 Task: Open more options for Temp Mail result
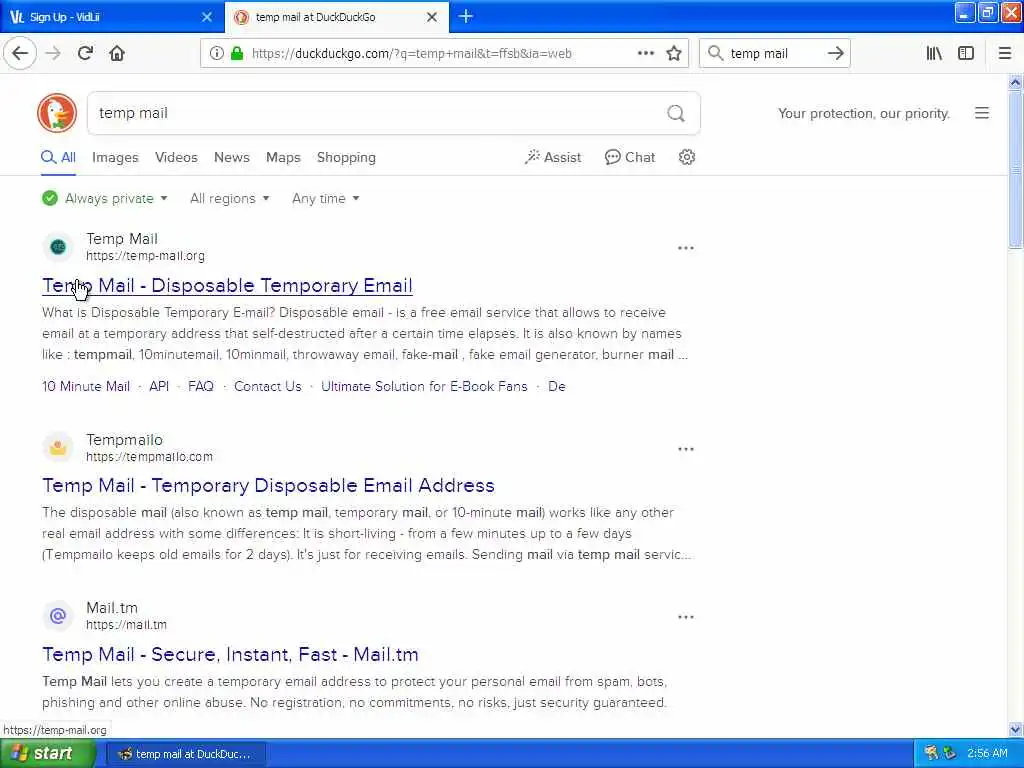pyautogui.click(x=685, y=248)
